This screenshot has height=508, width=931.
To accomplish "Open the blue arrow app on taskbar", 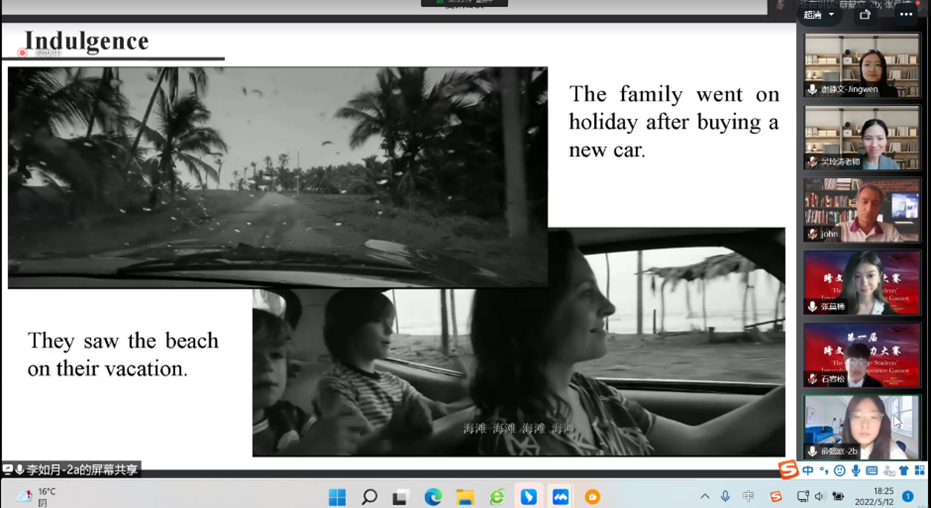I will tap(528, 496).
